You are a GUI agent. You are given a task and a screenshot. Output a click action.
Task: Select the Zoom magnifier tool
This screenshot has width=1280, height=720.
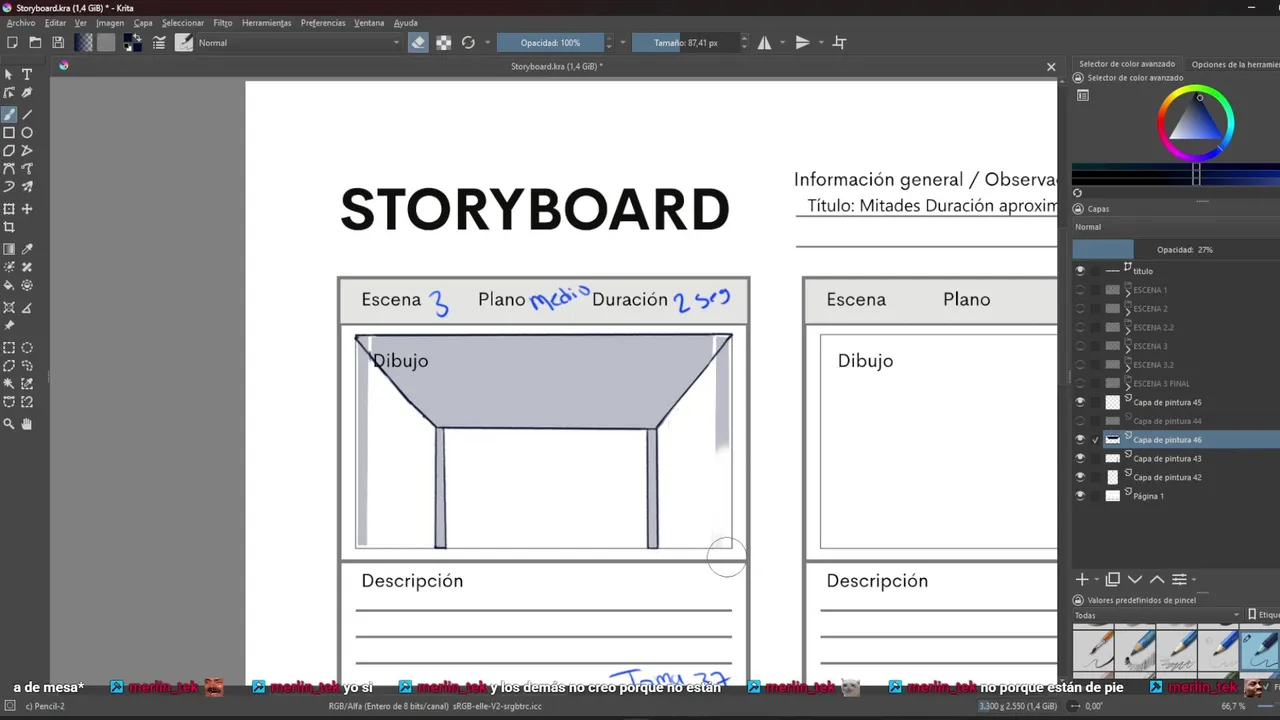[9, 424]
